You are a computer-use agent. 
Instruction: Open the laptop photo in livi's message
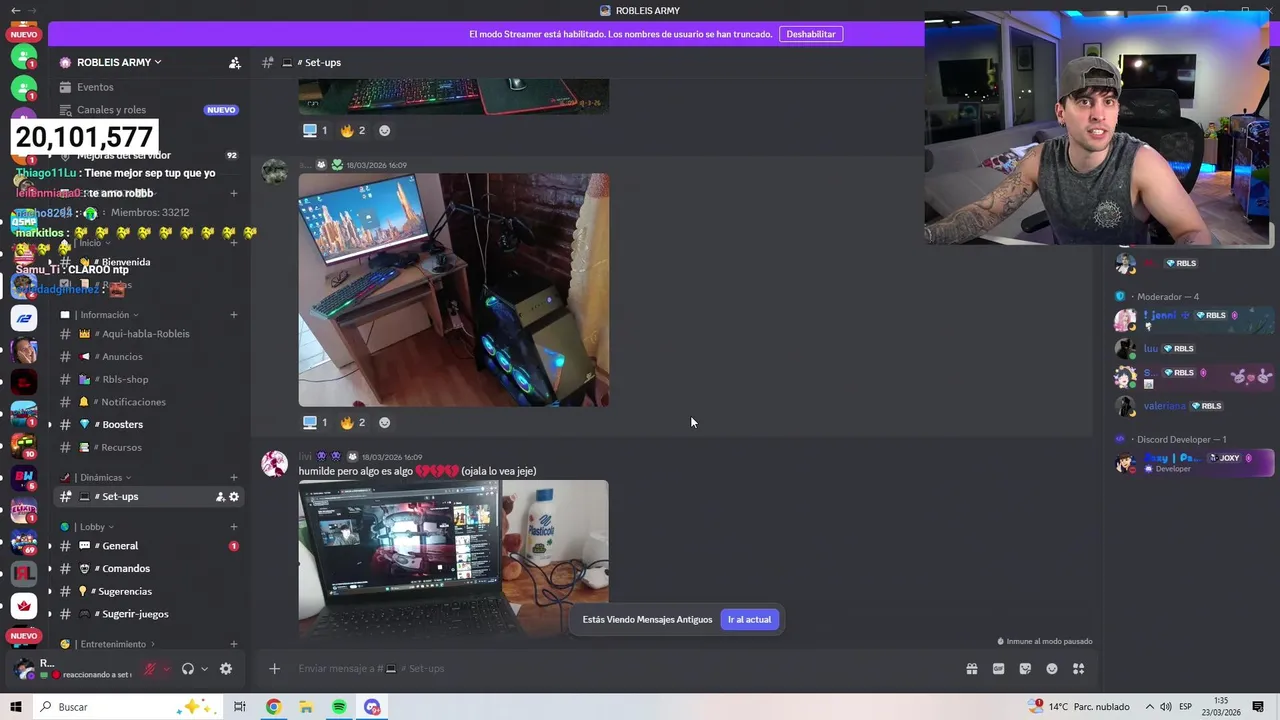pos(399,558)
